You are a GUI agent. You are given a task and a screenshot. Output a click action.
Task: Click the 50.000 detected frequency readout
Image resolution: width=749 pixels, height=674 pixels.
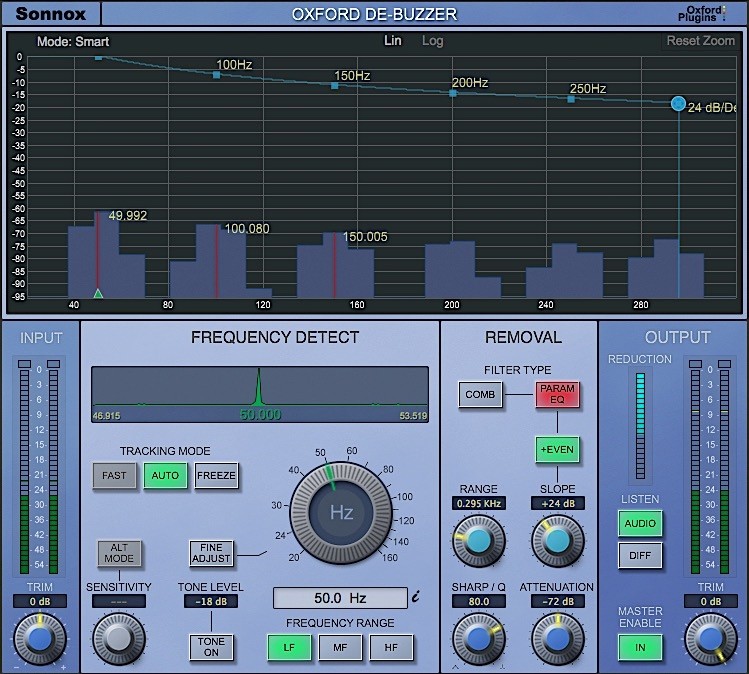coord(260,414)
